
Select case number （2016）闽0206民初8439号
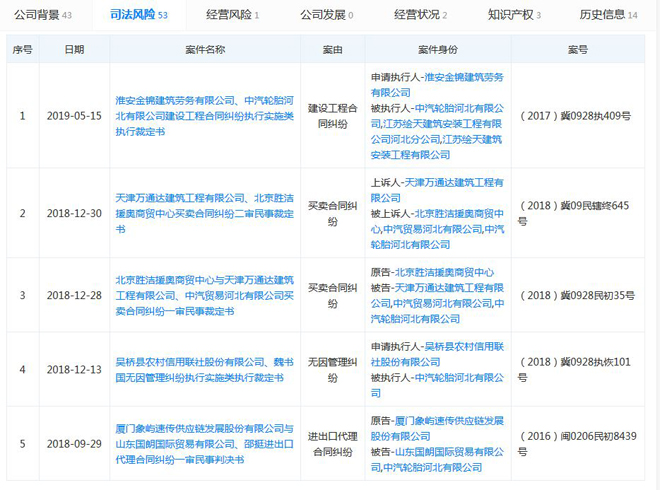[x=577, y=444]
